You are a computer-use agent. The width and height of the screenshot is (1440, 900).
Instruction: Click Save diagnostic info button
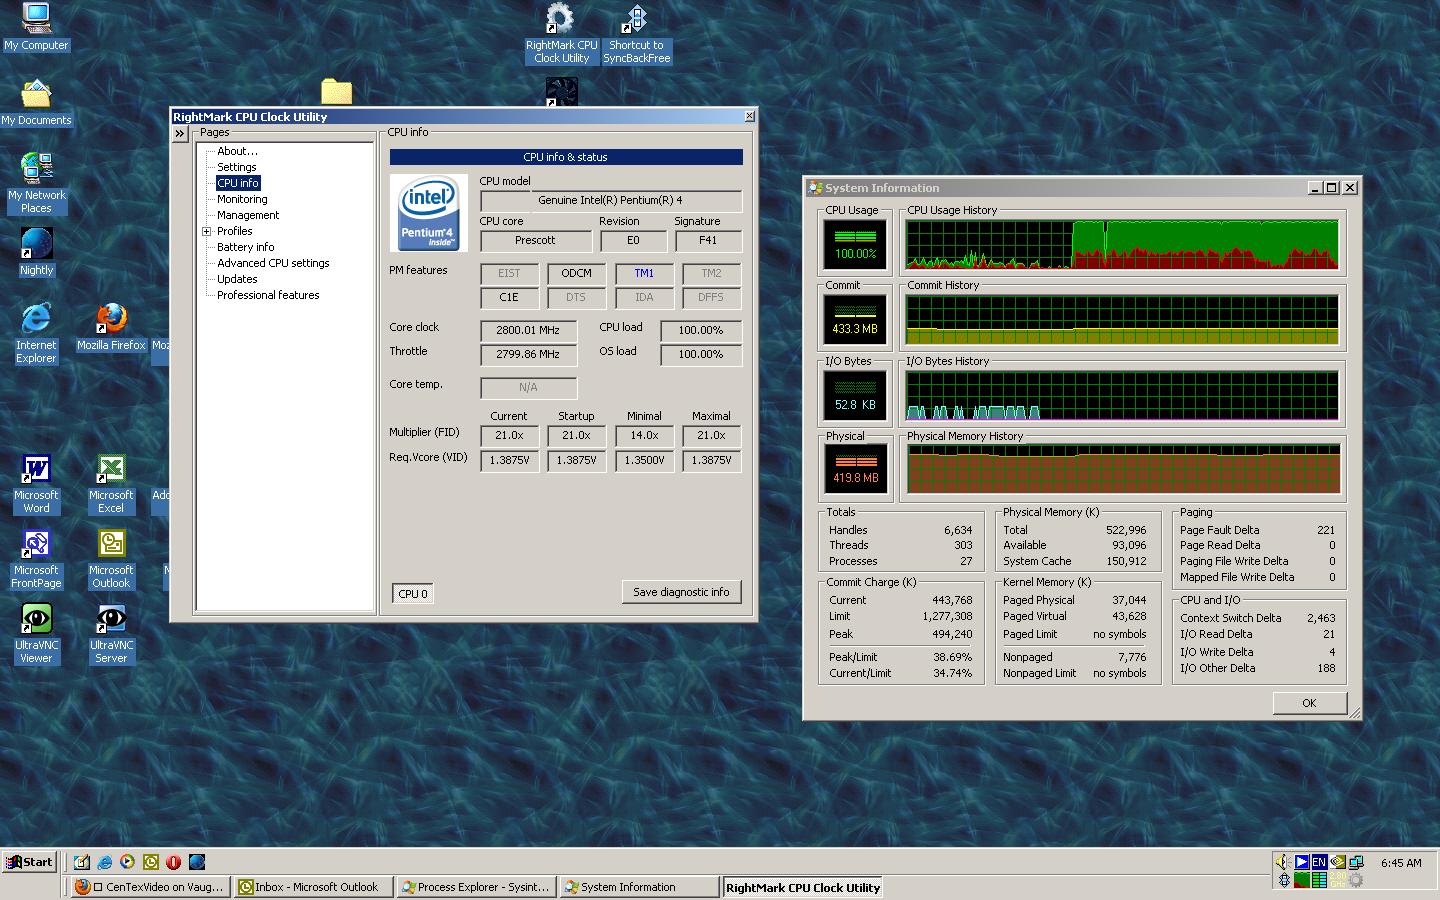click(681, 592)
